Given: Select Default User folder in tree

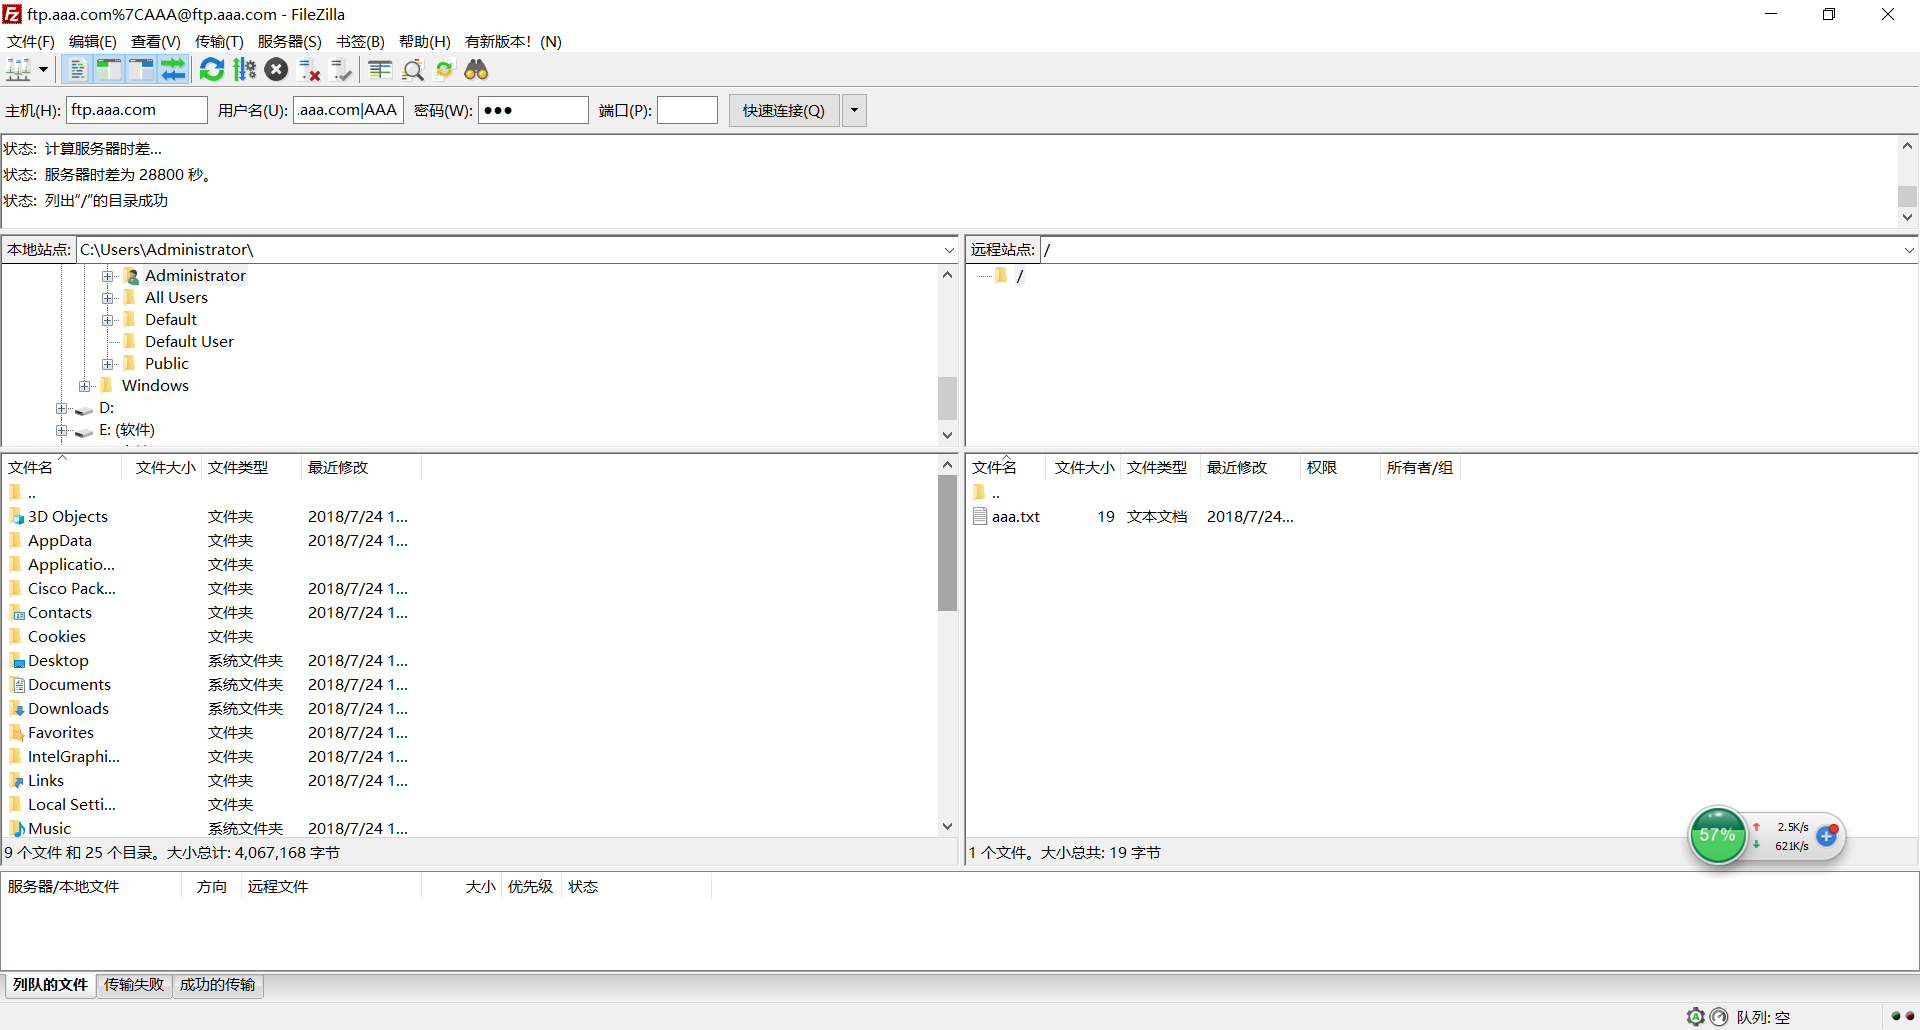Looking at the screenshot, I should [x=189, y=342].
